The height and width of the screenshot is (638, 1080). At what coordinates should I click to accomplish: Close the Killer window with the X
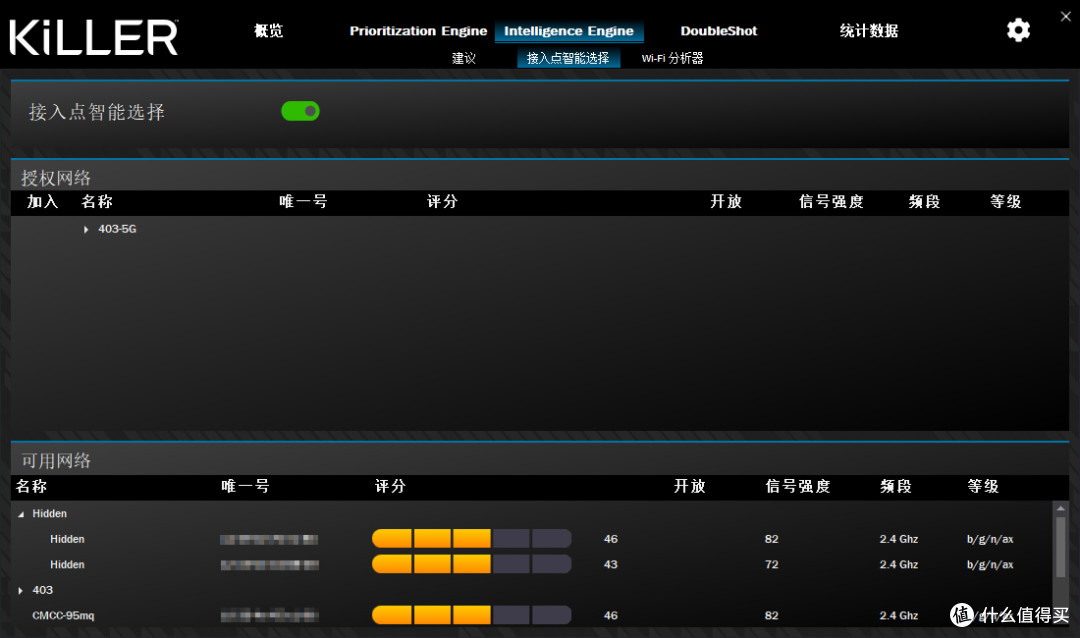1066,17
